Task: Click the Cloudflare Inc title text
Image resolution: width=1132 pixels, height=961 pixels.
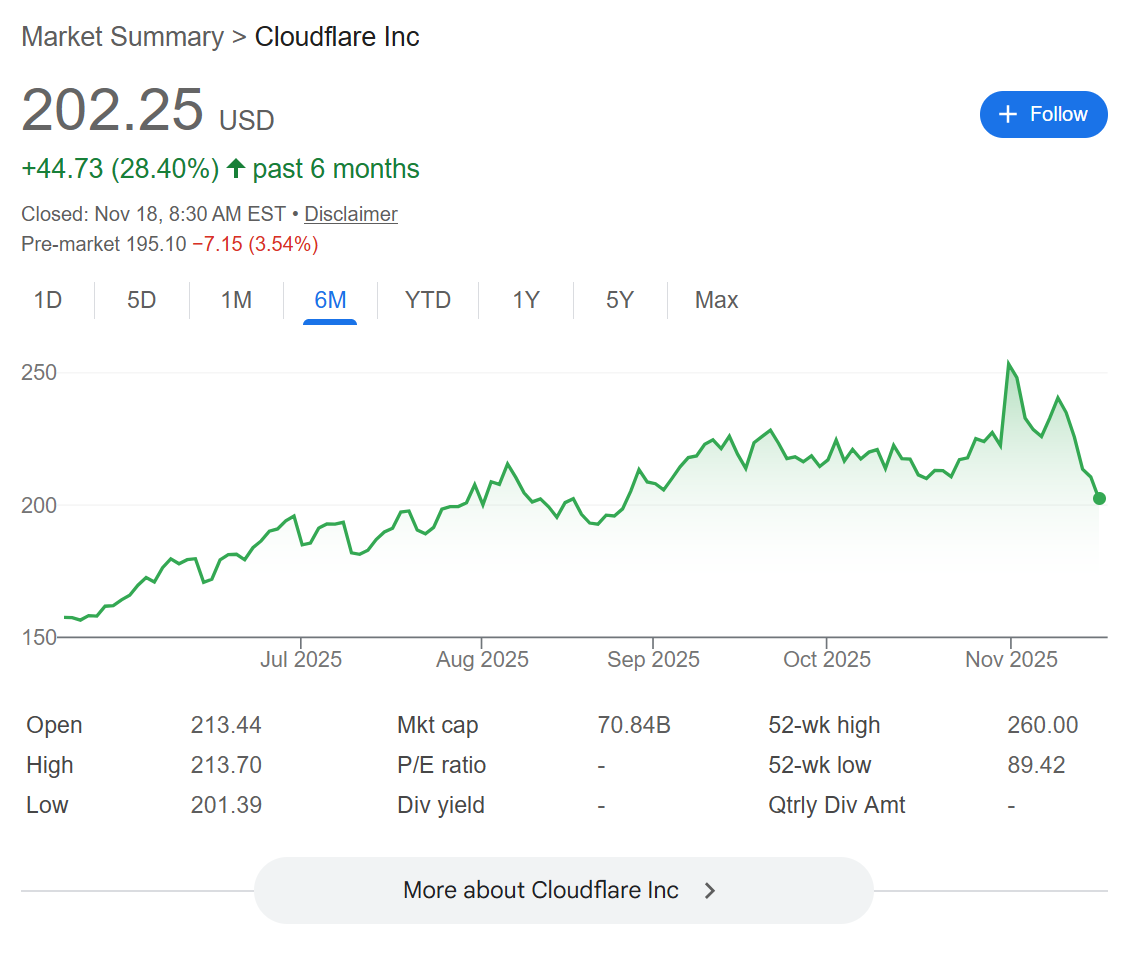Action: point(337,37)
